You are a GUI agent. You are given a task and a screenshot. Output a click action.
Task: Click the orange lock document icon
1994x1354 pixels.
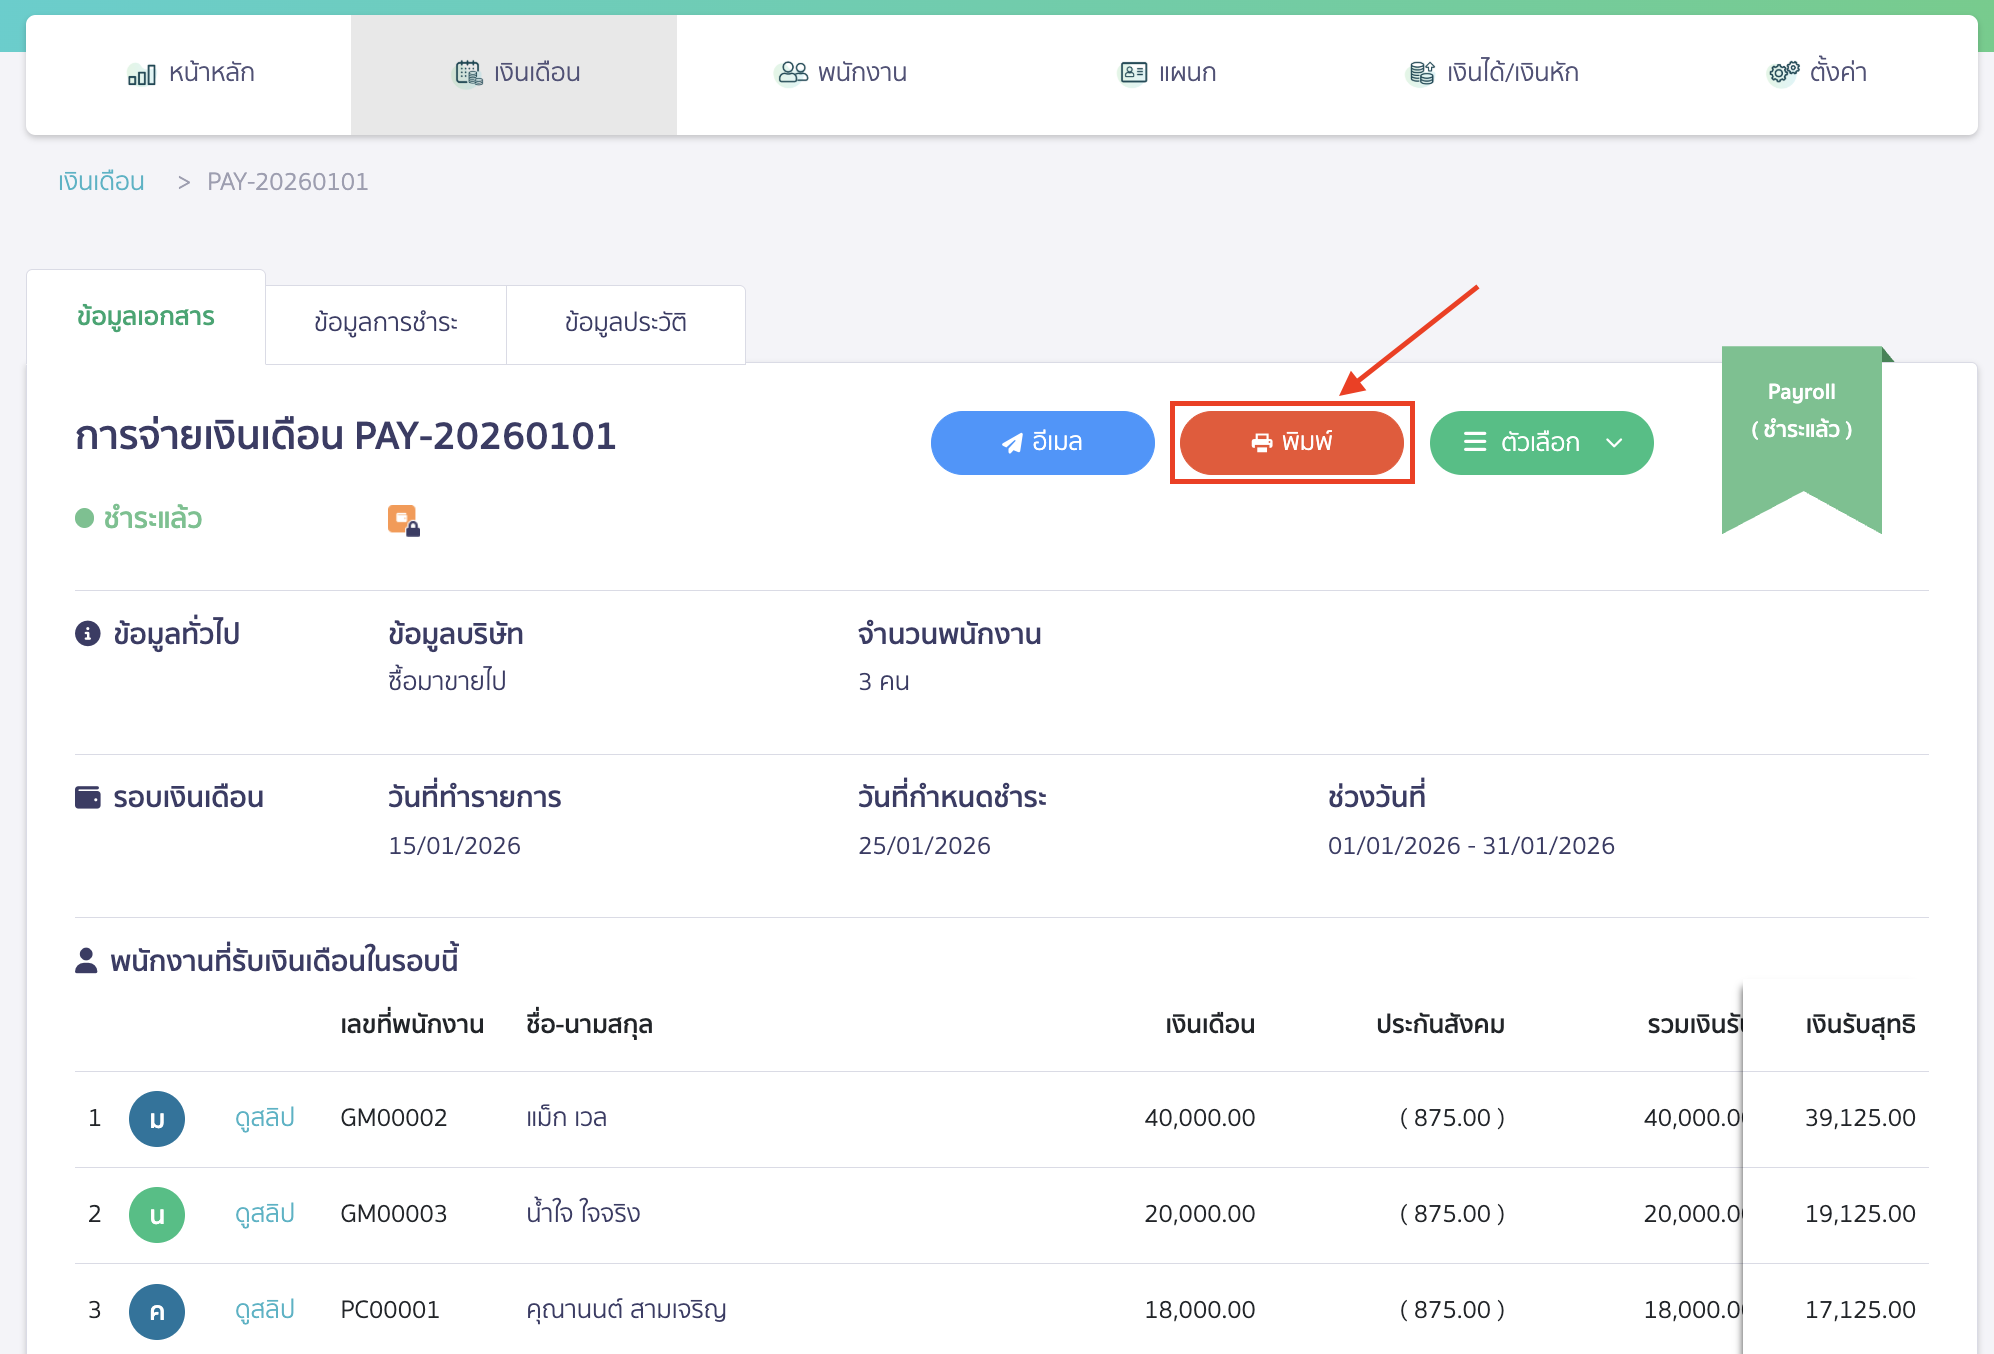pyautogui.click(x=403, y=520)
